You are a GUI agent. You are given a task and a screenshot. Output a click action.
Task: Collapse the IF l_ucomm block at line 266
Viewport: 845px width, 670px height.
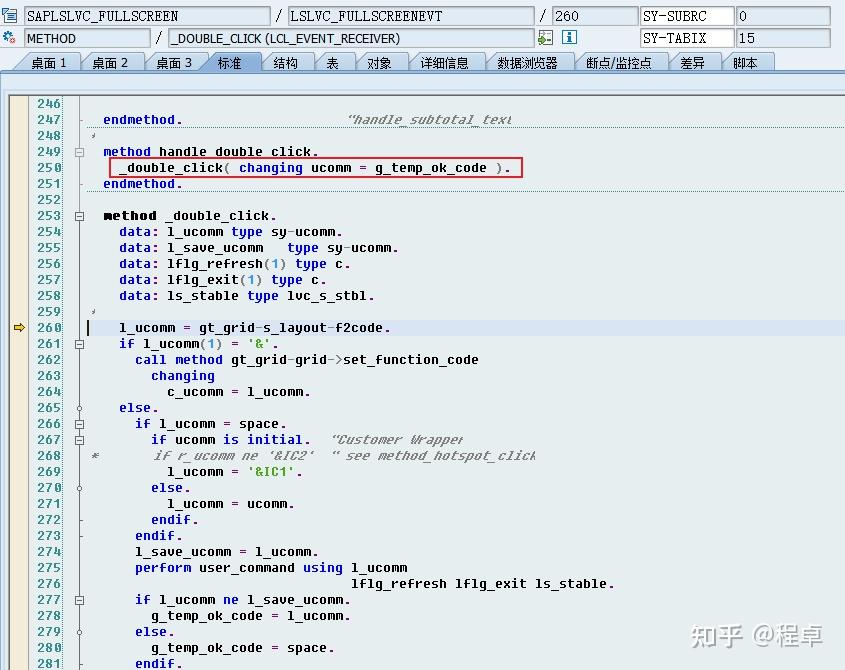(x=80, y=423)
